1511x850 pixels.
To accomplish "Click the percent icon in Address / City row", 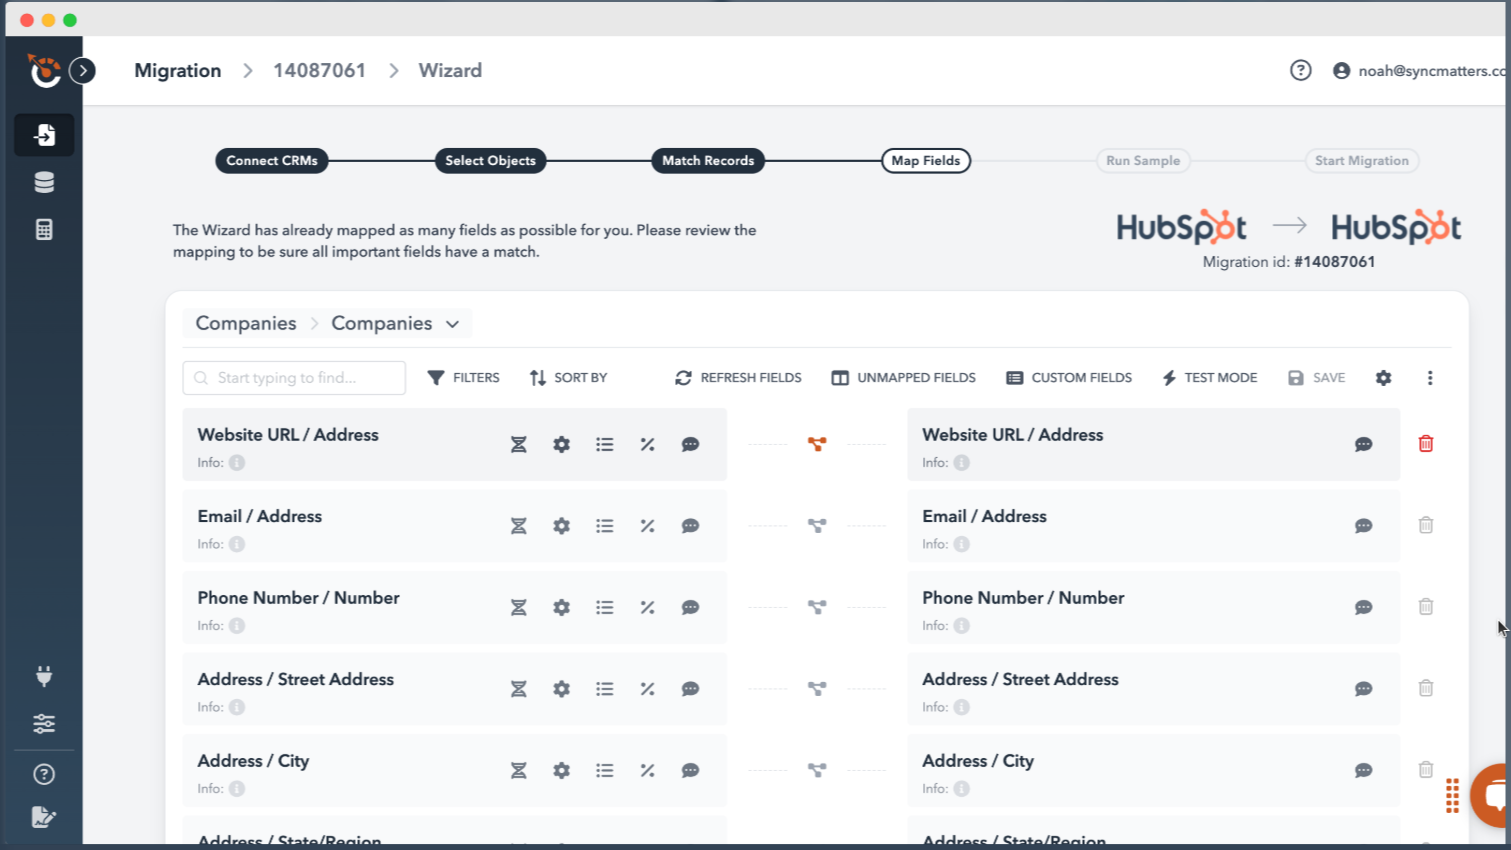I will point(647,770).
